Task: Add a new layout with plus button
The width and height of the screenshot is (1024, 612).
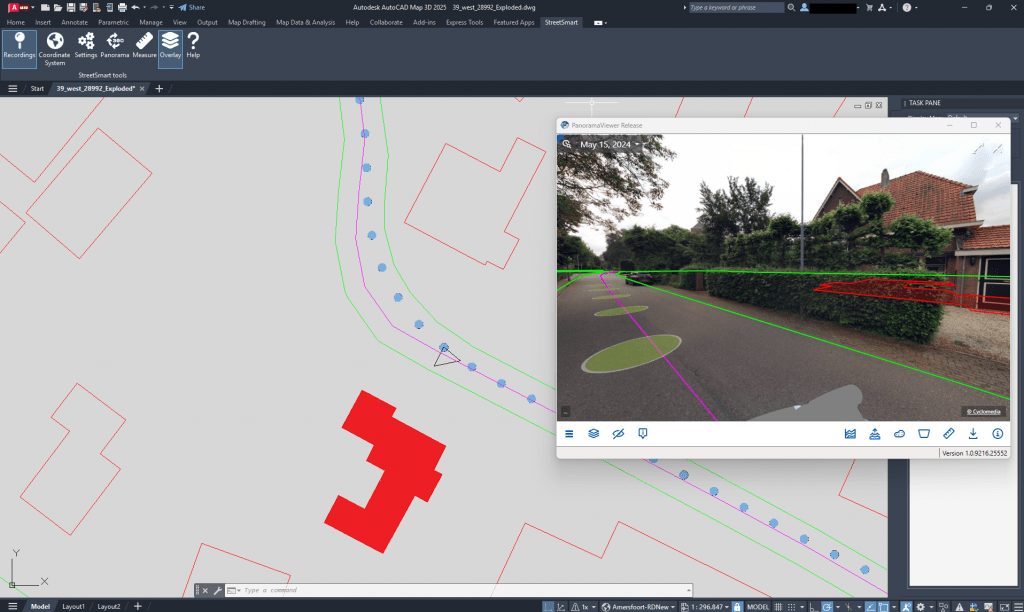Action: pyautogui.click(x=137, y=606)
